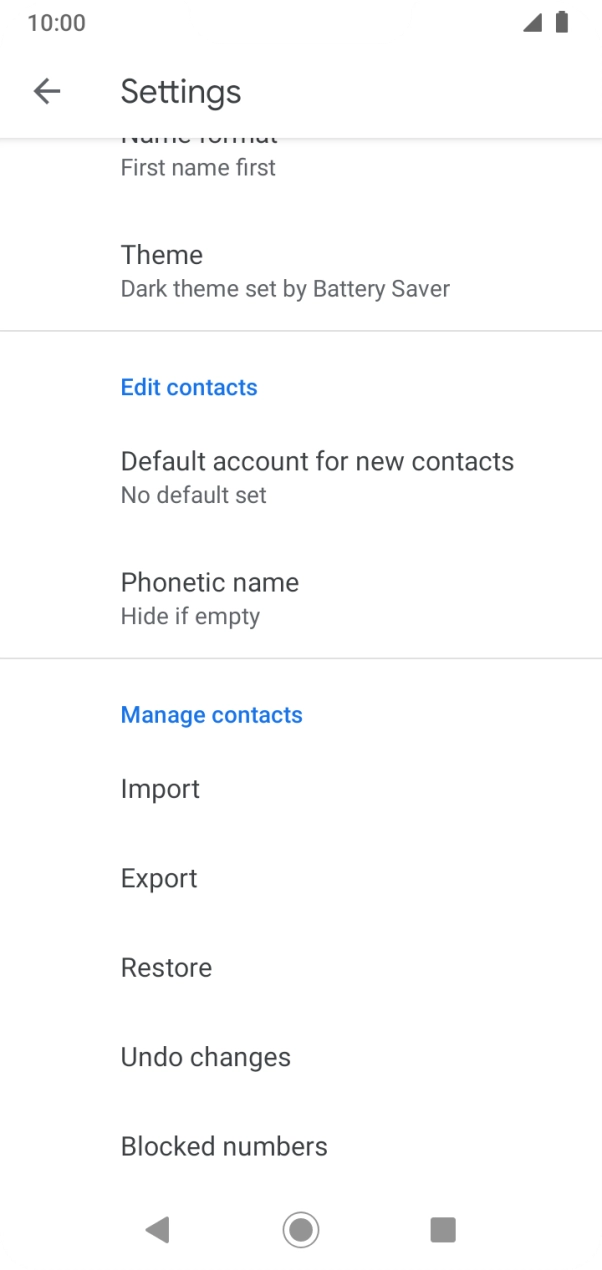This screenshot has height=1270, width=602.
Task: Tap the battery status icon
Action: coord(562,23)
